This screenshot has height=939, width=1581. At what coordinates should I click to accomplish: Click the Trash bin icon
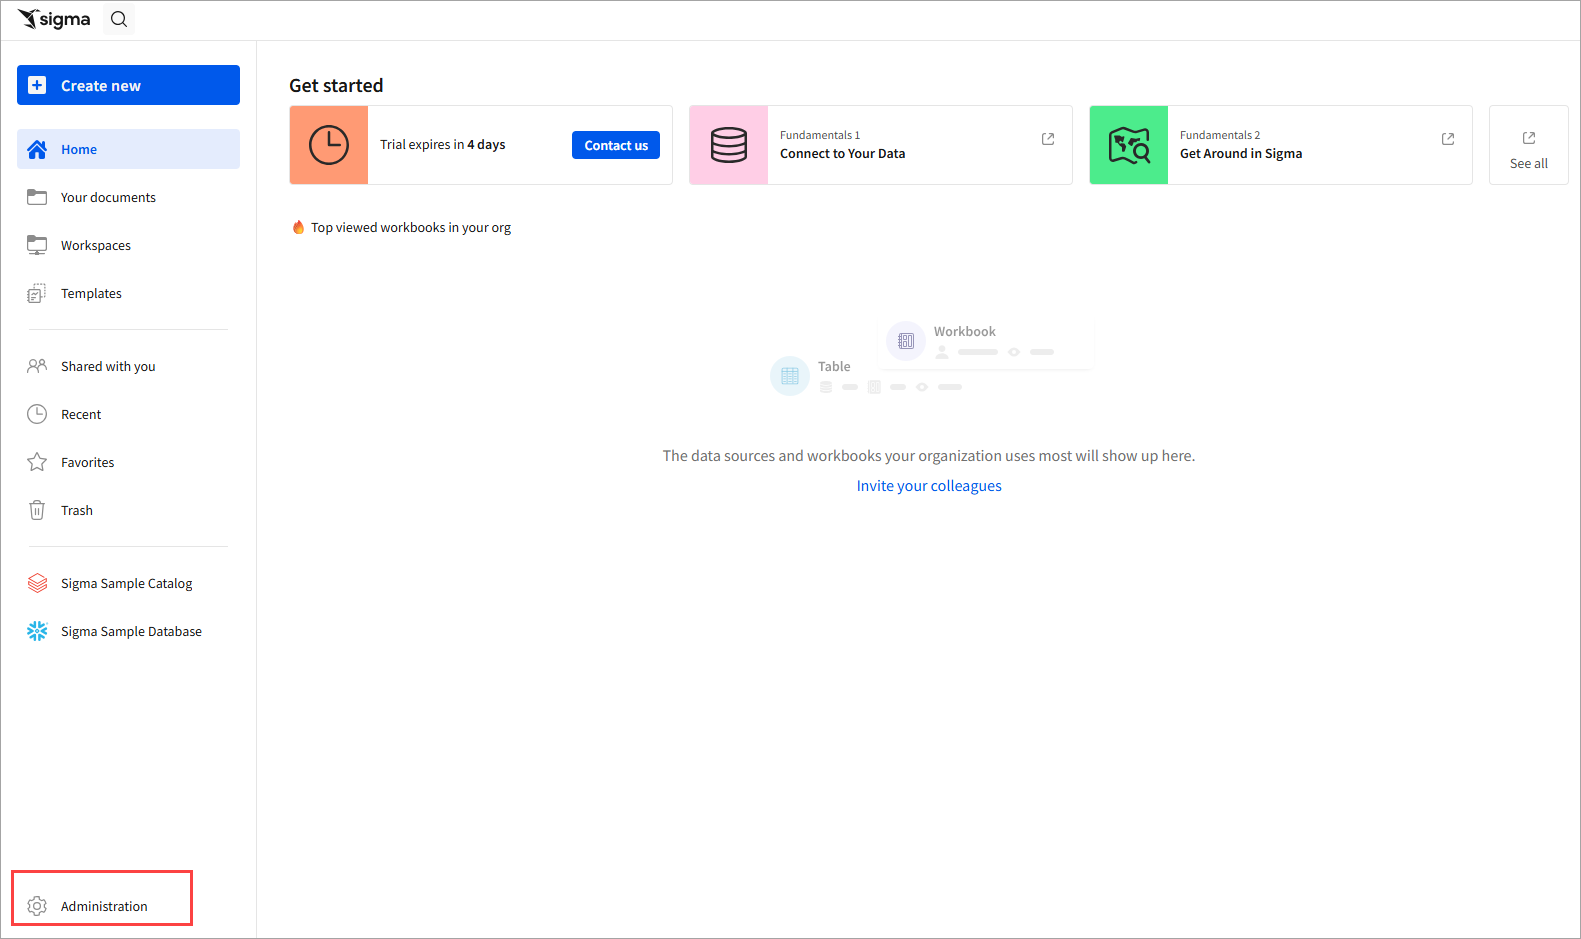point(37,510)
